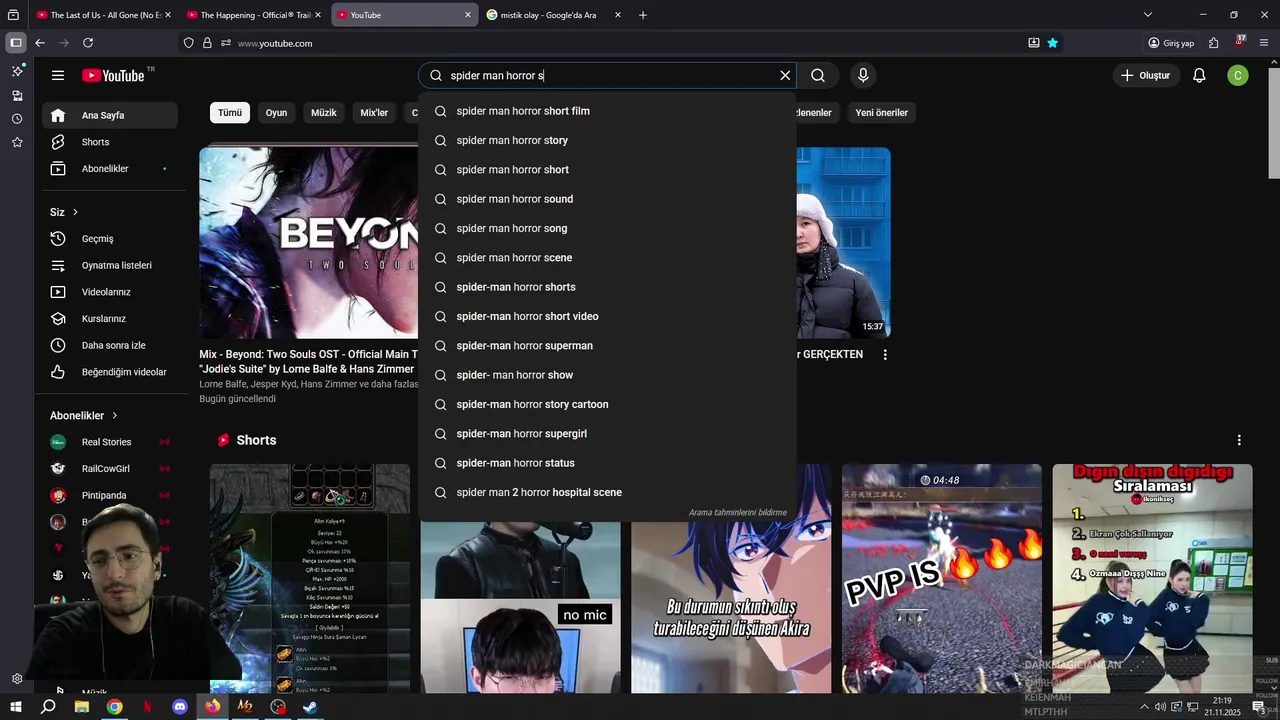The height and width of the screenshot is (720, 1280).
Task: Select the Müzik filter chip
Action: 324,112
